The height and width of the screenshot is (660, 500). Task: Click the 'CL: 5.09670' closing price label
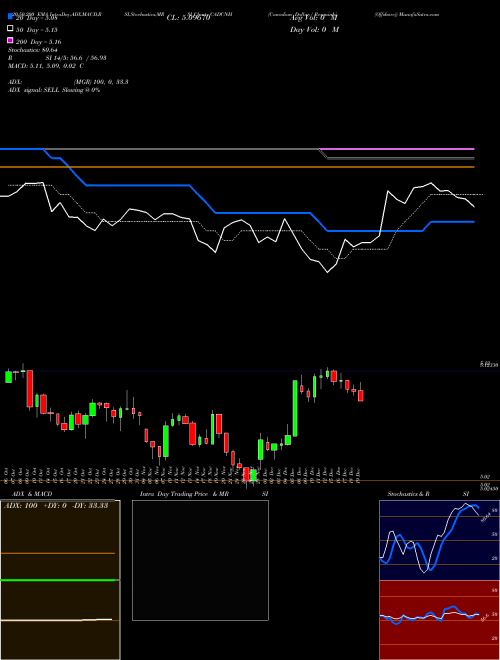[188, 18]
